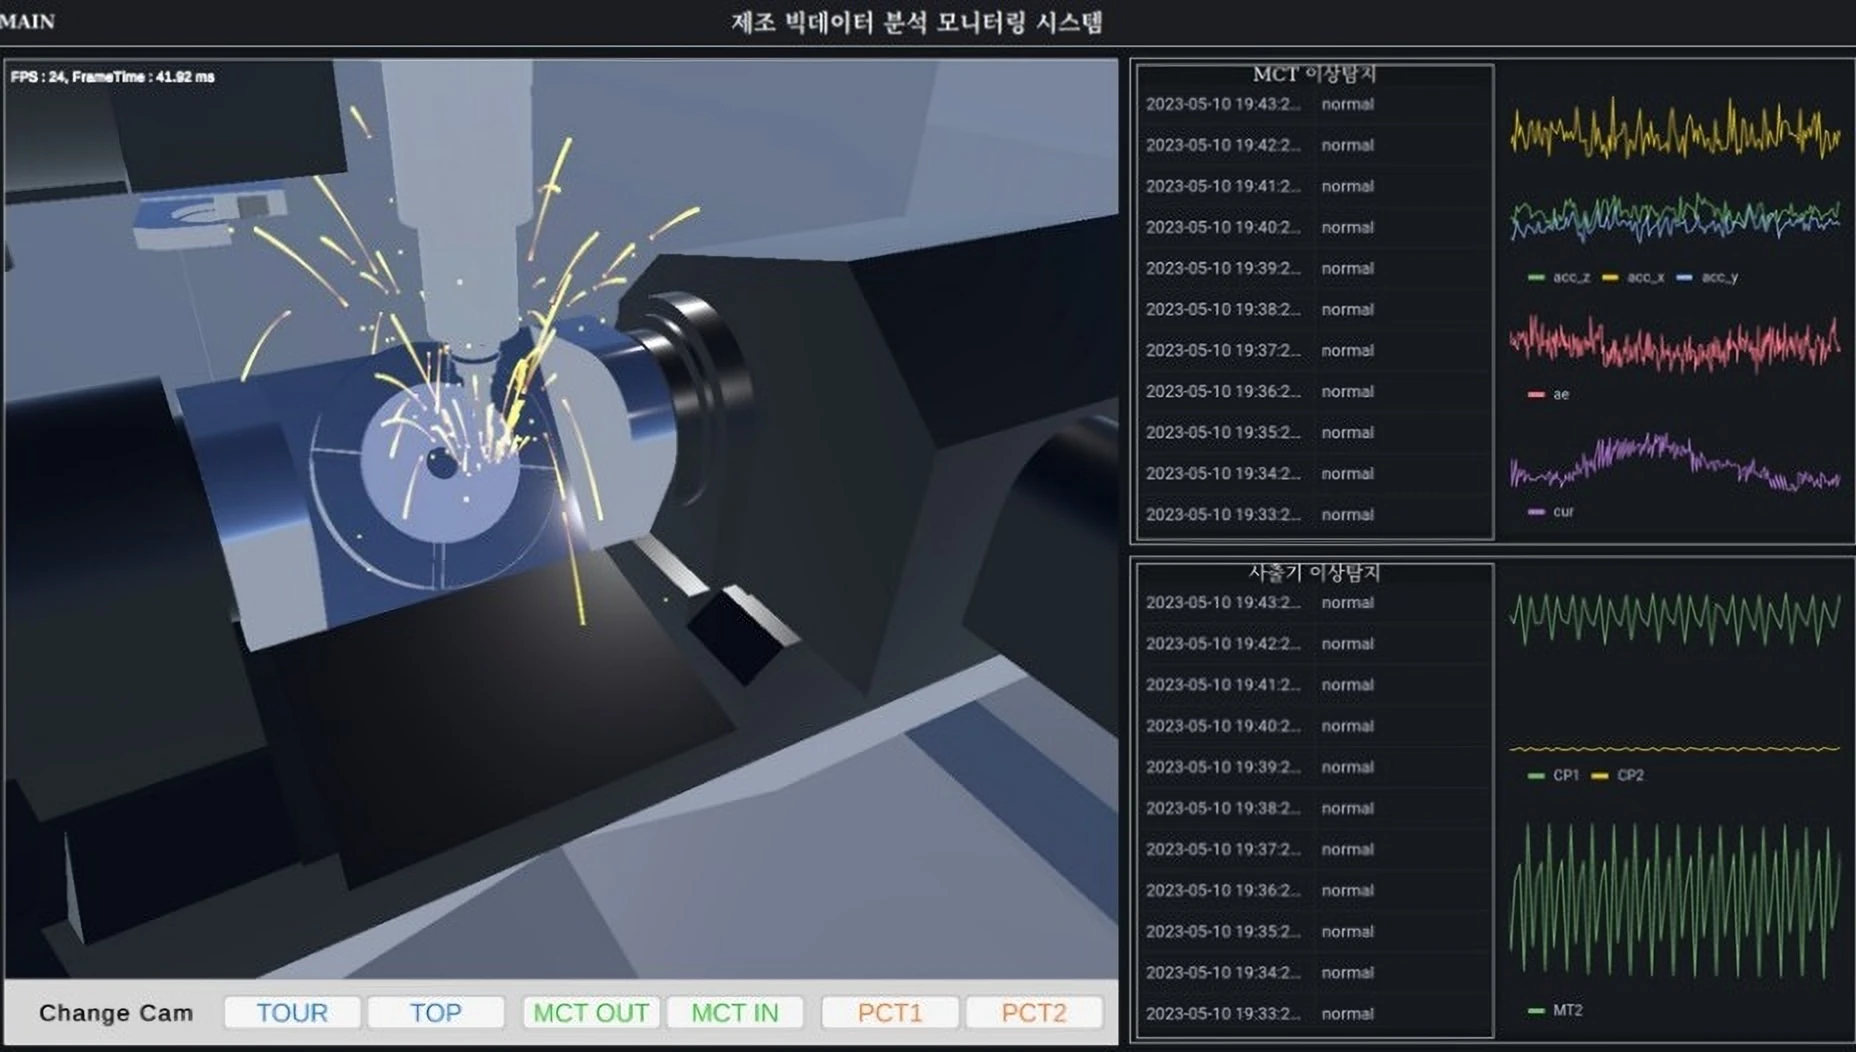Toggle MT2 series legend entry

pyautogui.click(x=1556, y=1010)
